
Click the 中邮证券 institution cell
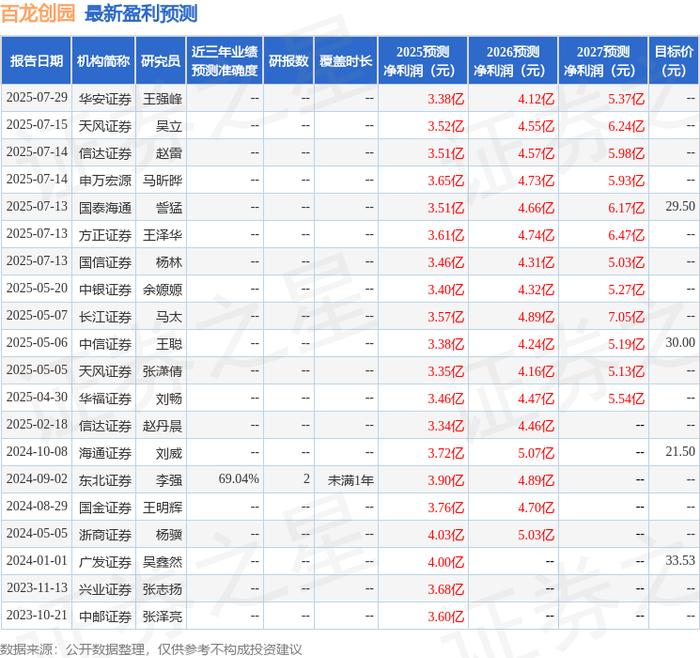(105, 616)
